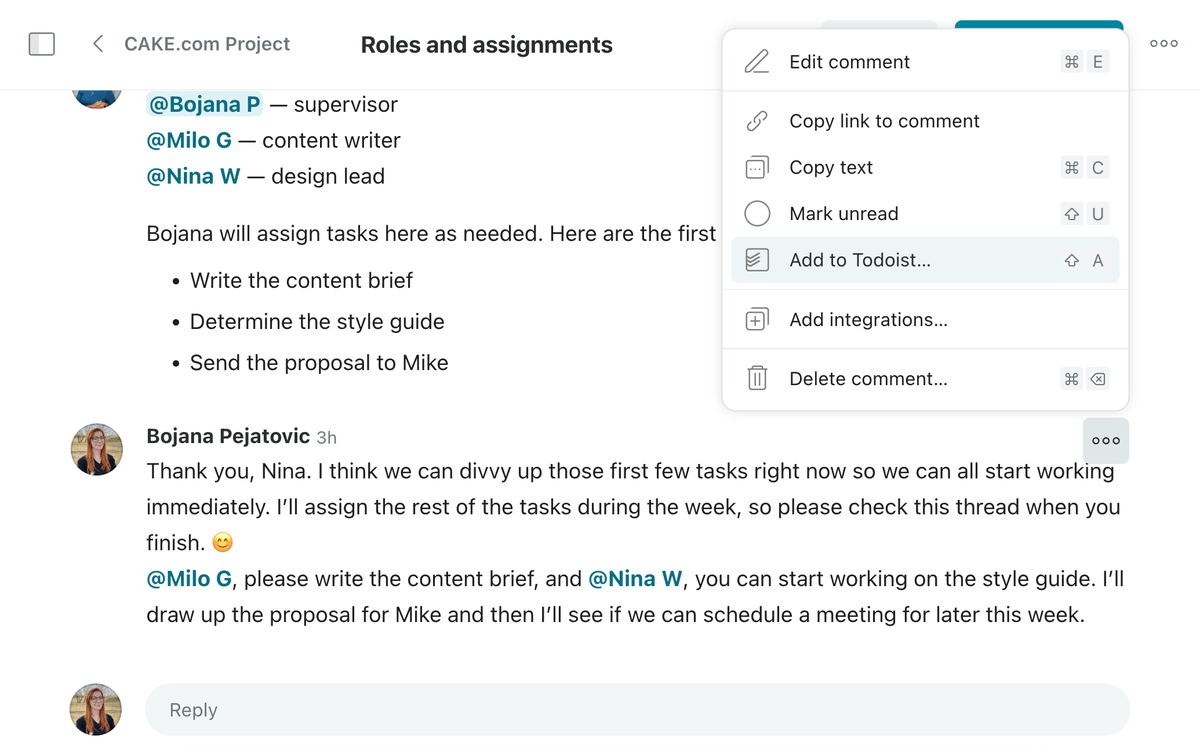The height and width of the screenshot is (746, 1200).
Task: Go back using the left chevron
Action: click(x=98, y=44)
